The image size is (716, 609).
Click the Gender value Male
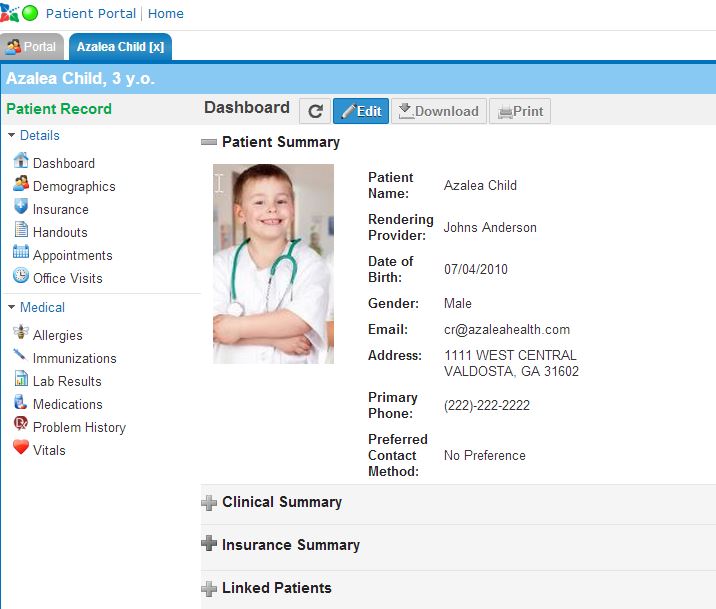[x=458, y=303]
